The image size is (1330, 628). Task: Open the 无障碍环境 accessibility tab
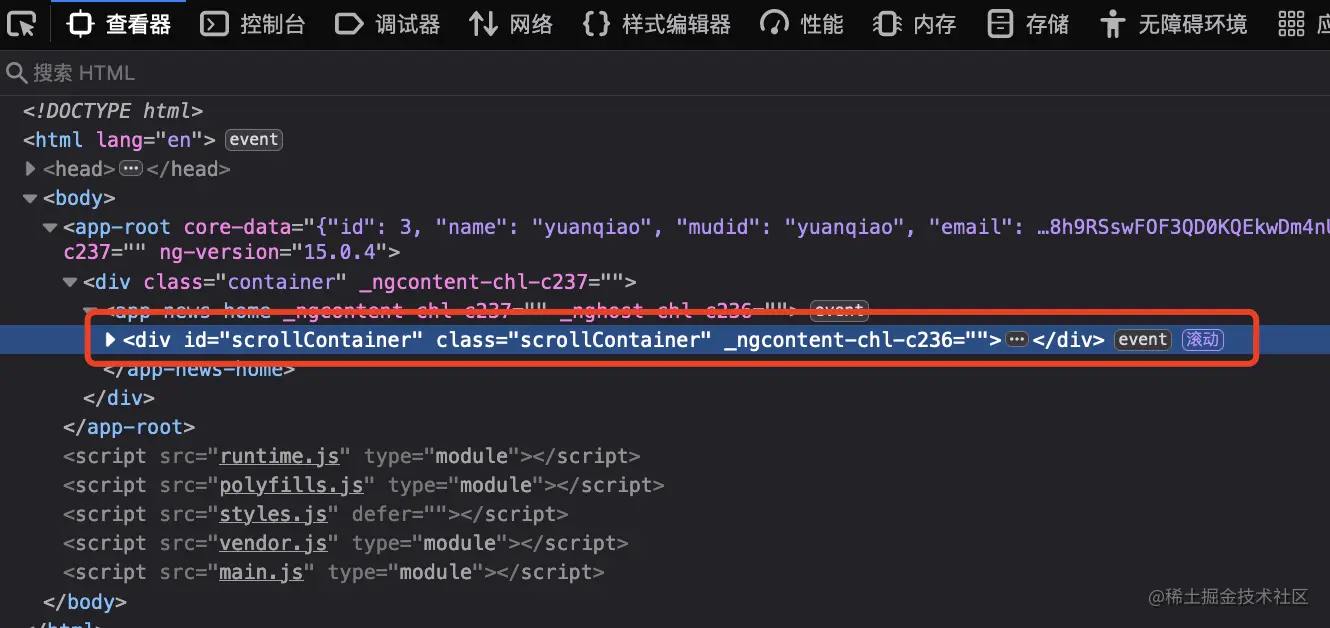(x=1174, y=24)
